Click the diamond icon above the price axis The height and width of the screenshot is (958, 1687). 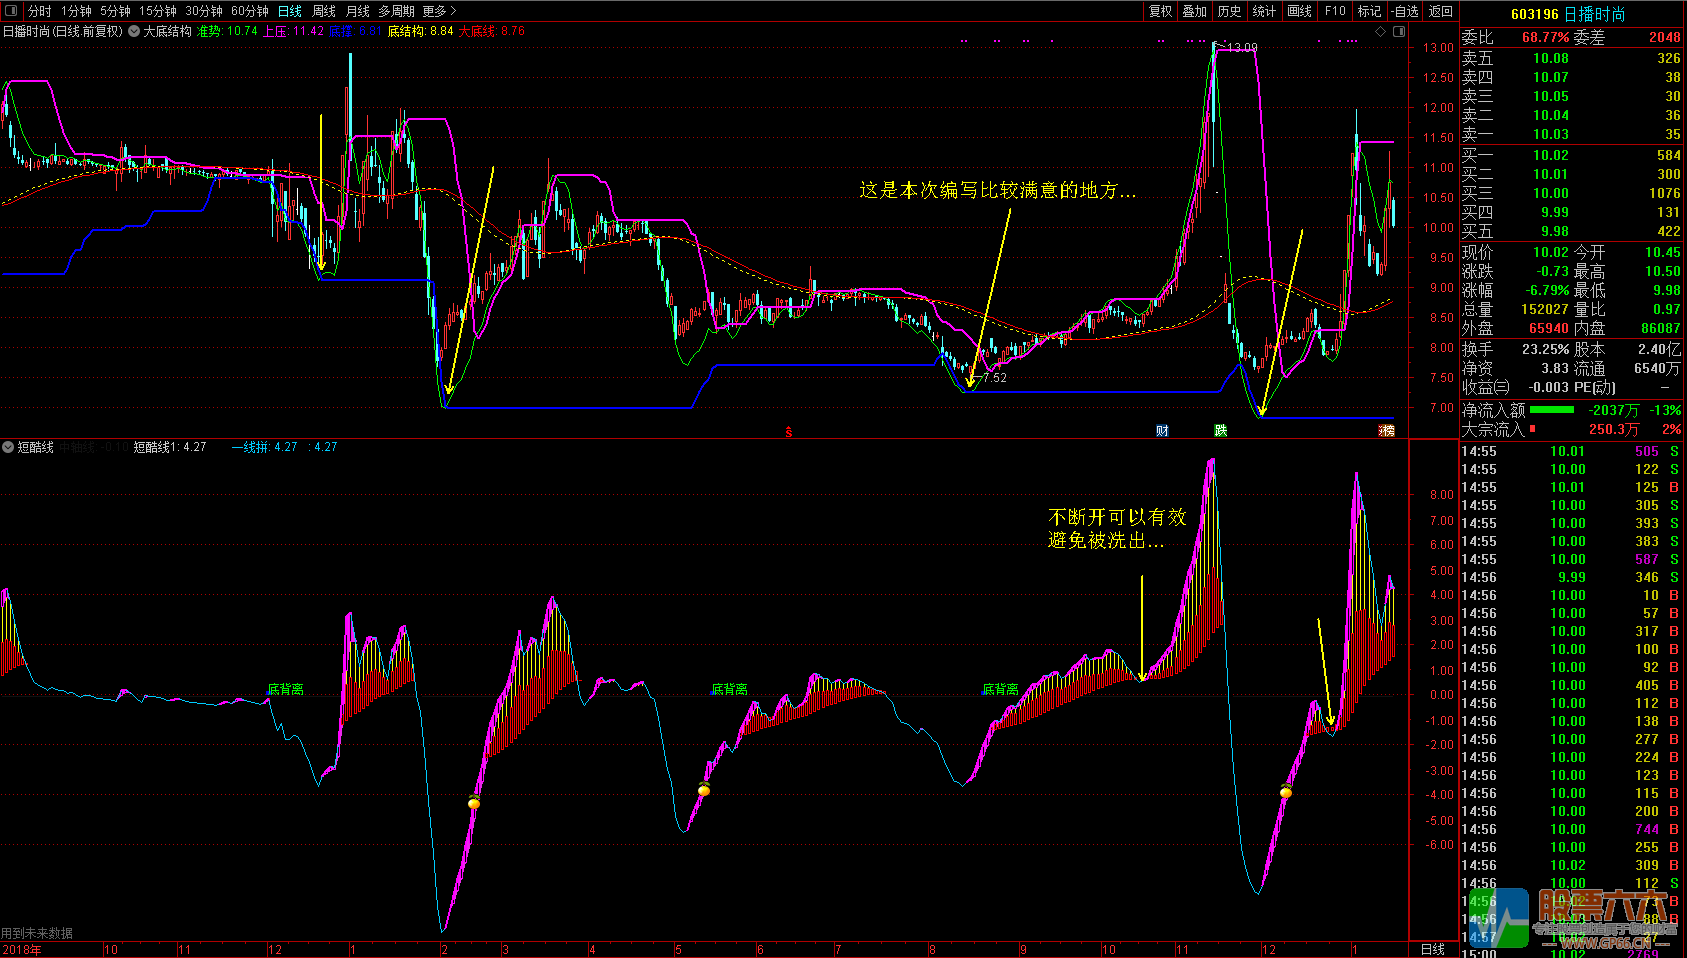click(x=1381, y=31)
